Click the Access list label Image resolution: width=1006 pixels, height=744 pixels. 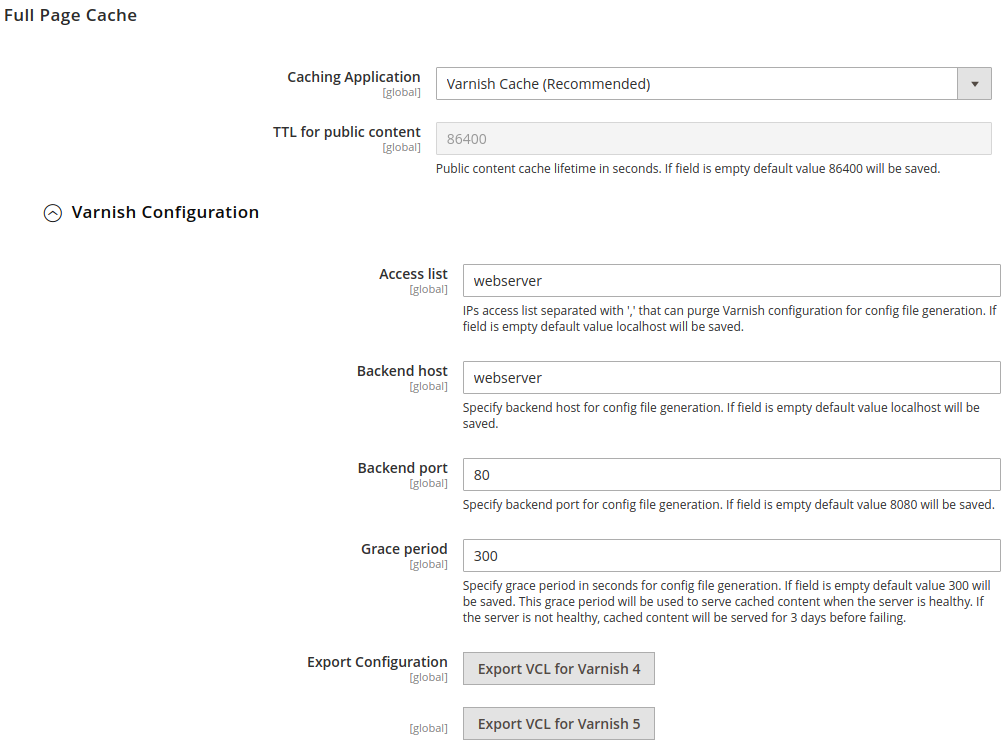[413, 274]
